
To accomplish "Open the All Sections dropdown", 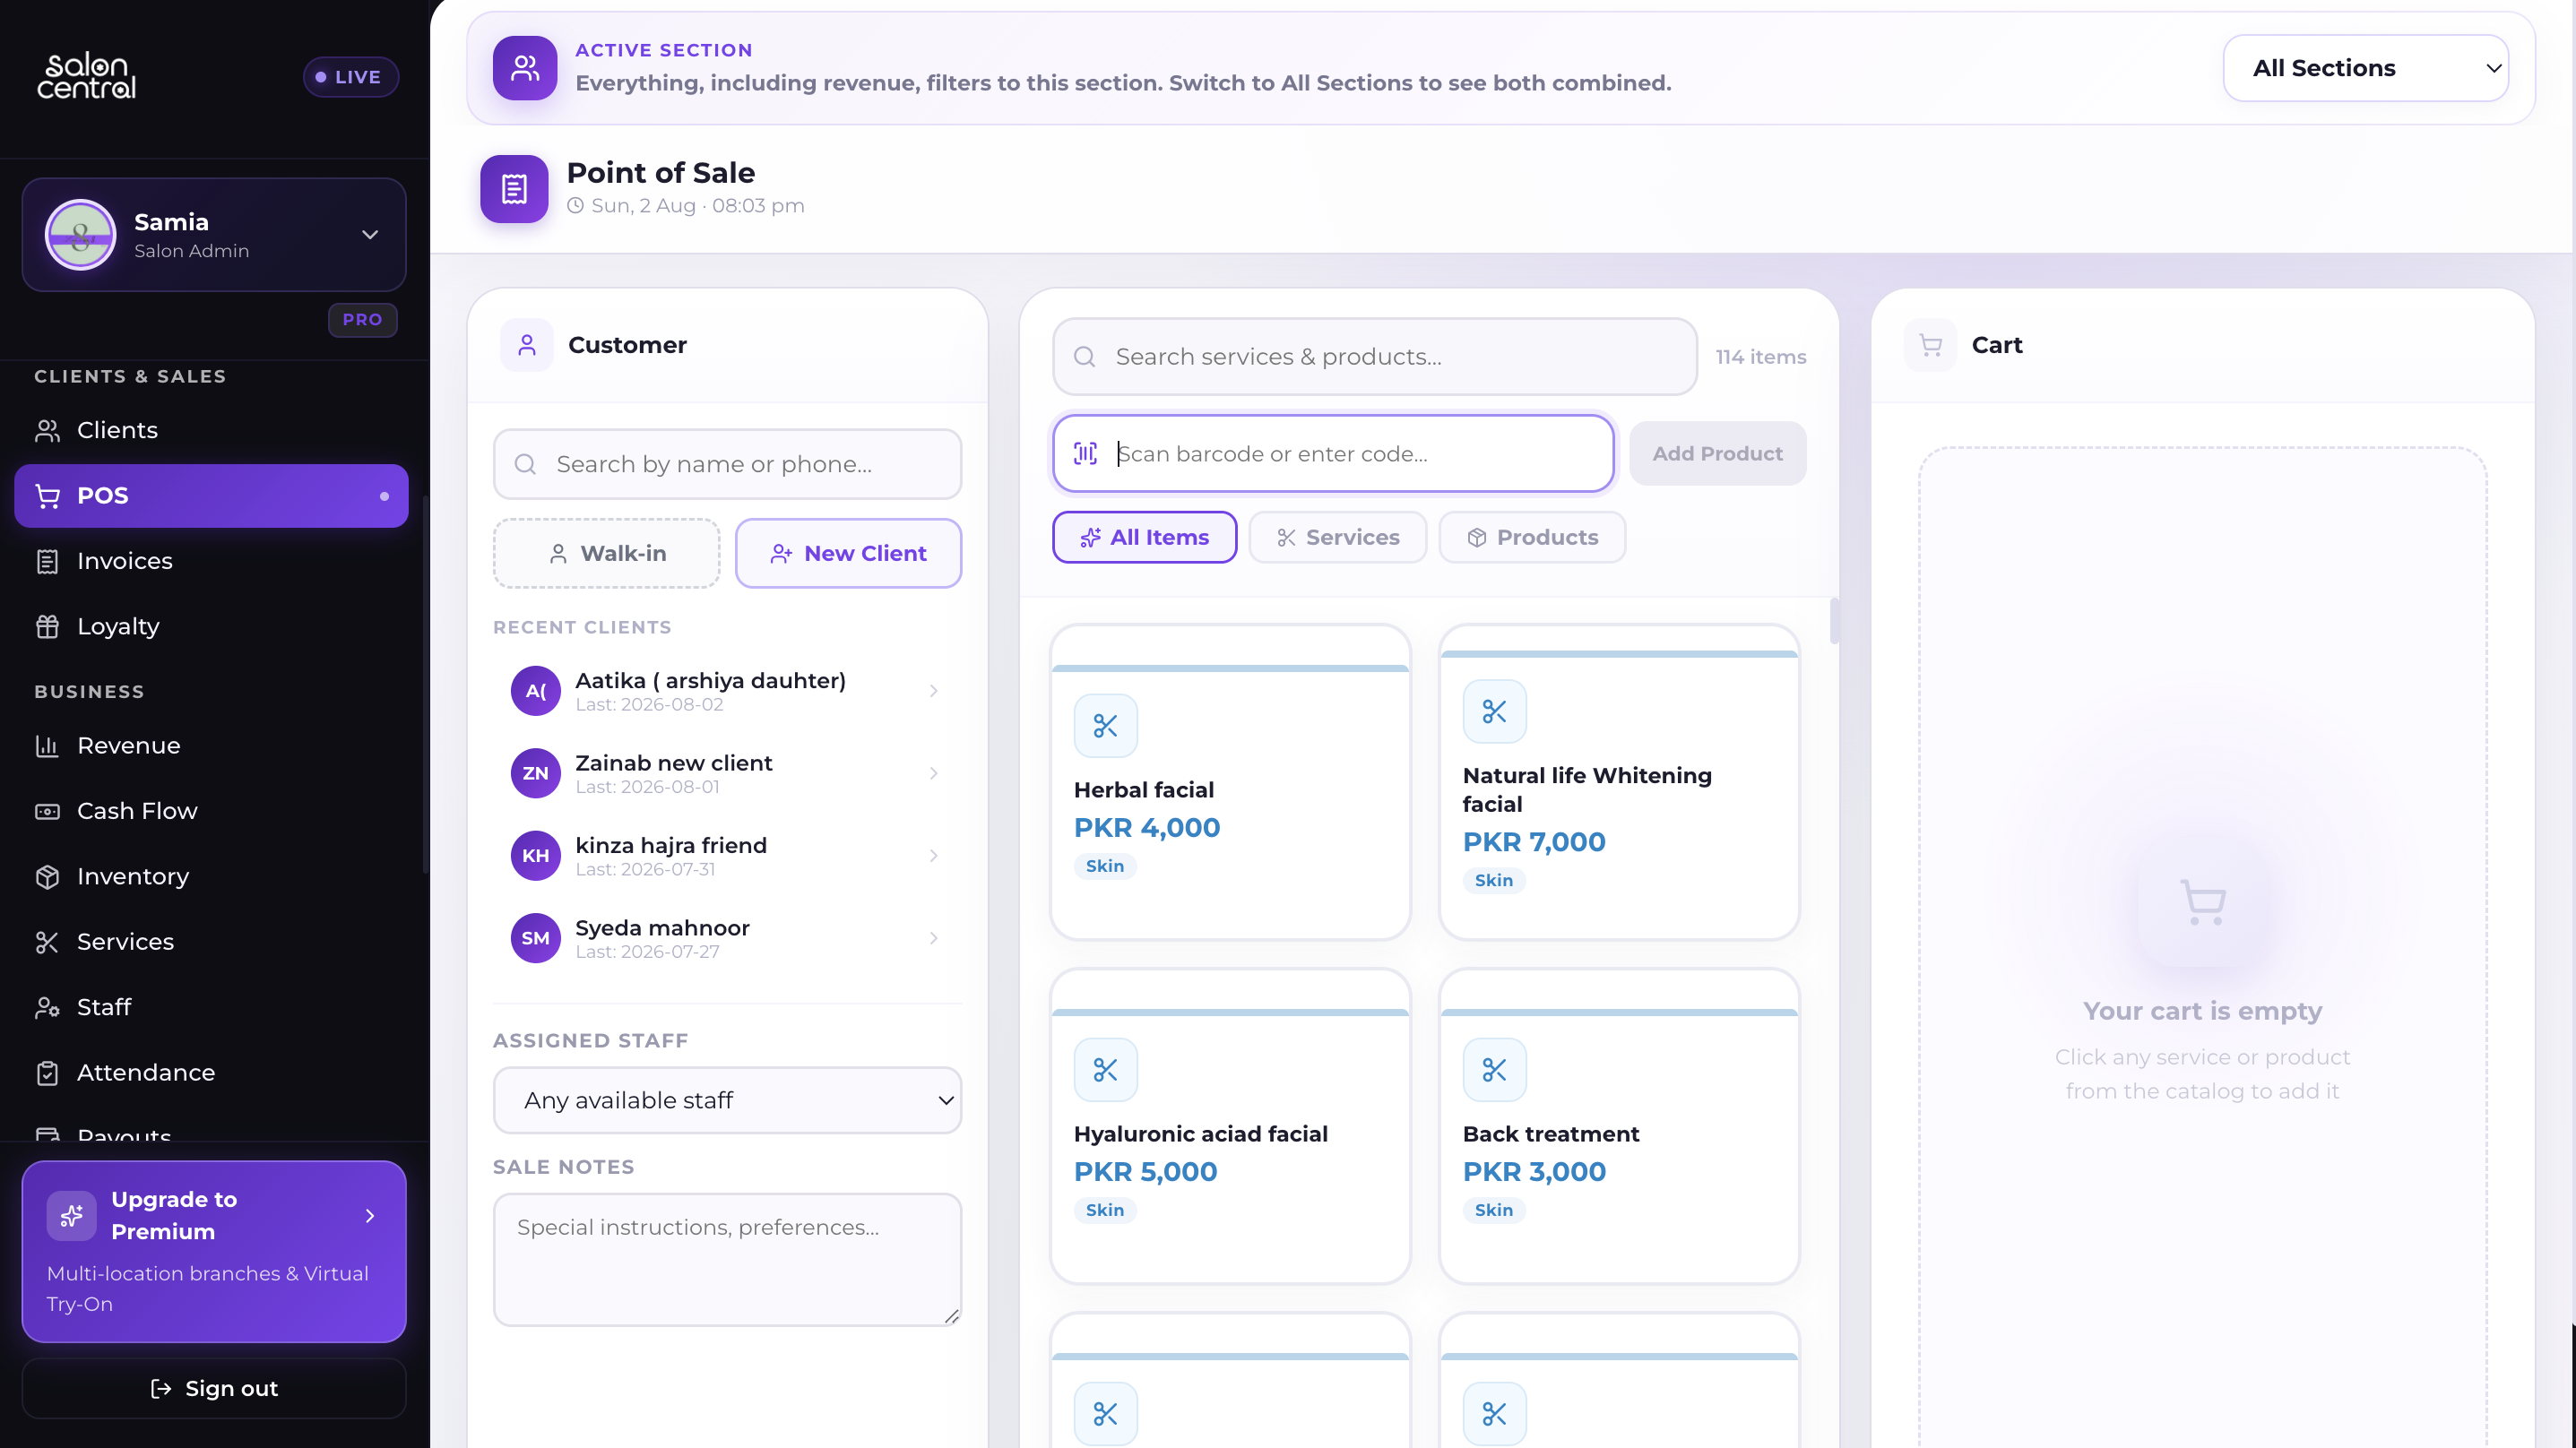I will [2365, 68].
